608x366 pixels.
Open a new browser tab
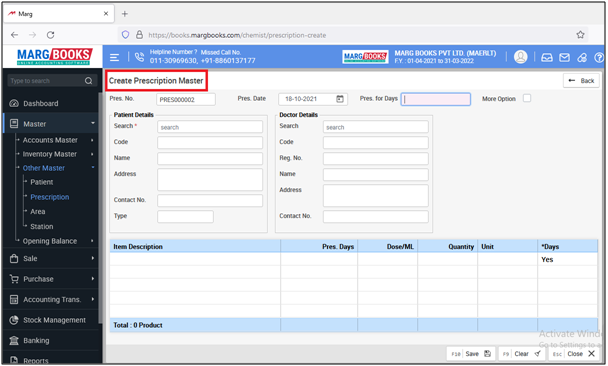click(x=124, y=14)
